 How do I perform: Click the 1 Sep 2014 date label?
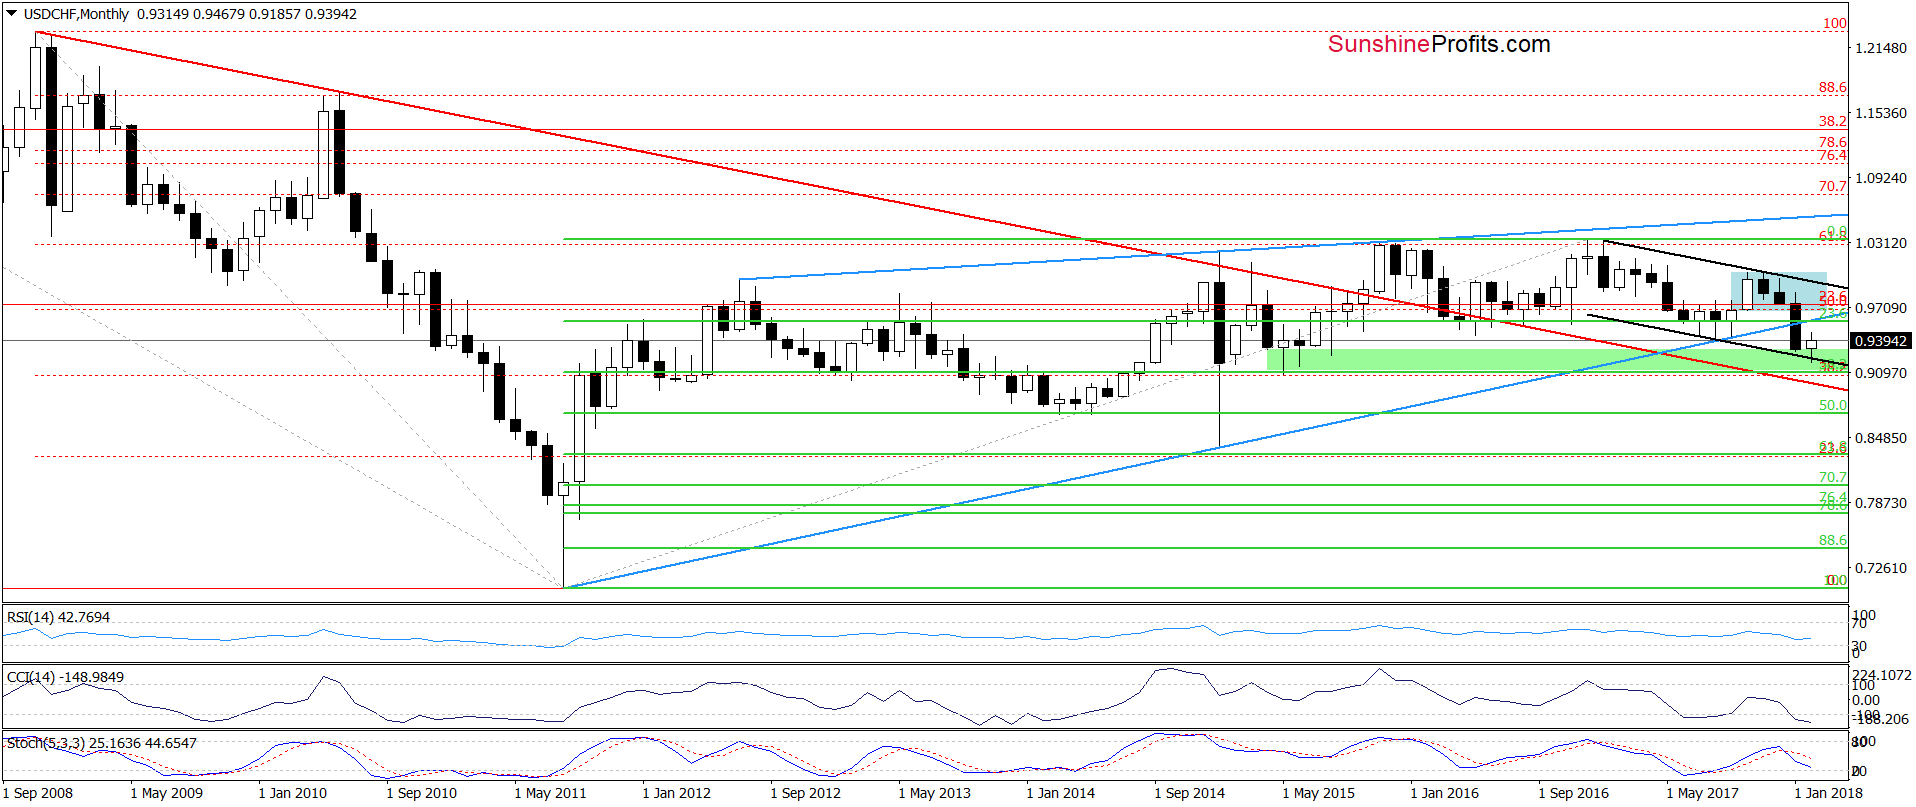click(1189, 793)
